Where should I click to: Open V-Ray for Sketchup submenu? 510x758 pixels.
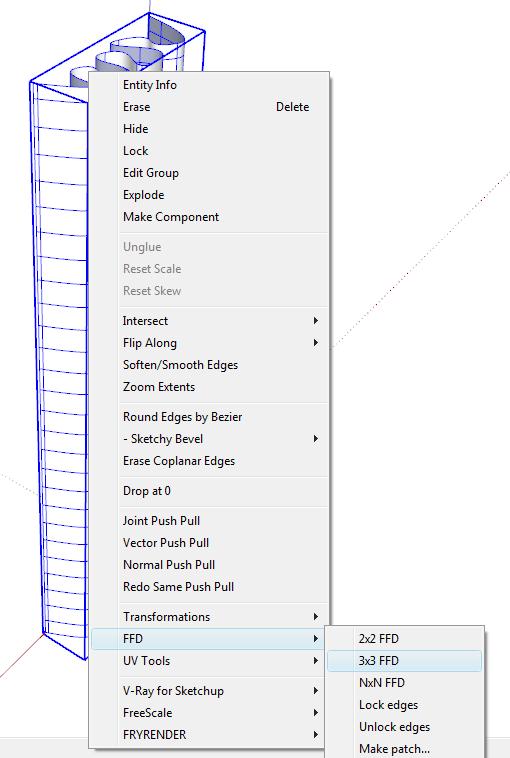[210, 690]
